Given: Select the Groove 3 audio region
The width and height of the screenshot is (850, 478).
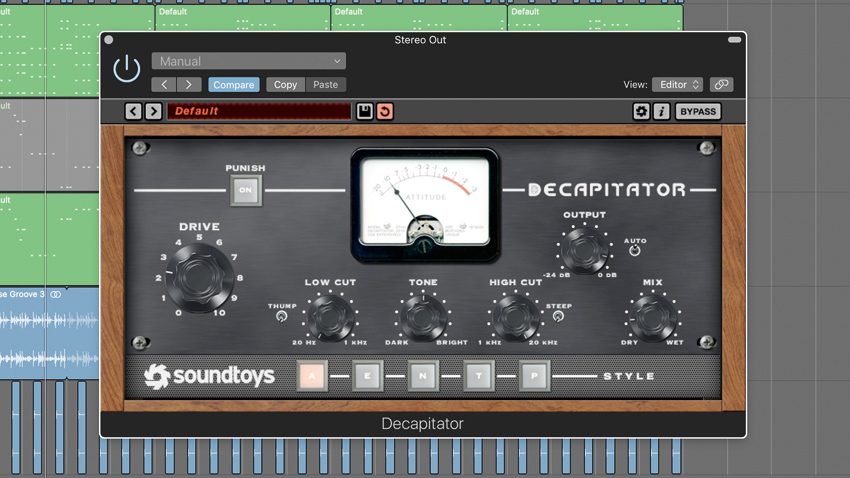Looking at the screenshot, I should [49, 334].
